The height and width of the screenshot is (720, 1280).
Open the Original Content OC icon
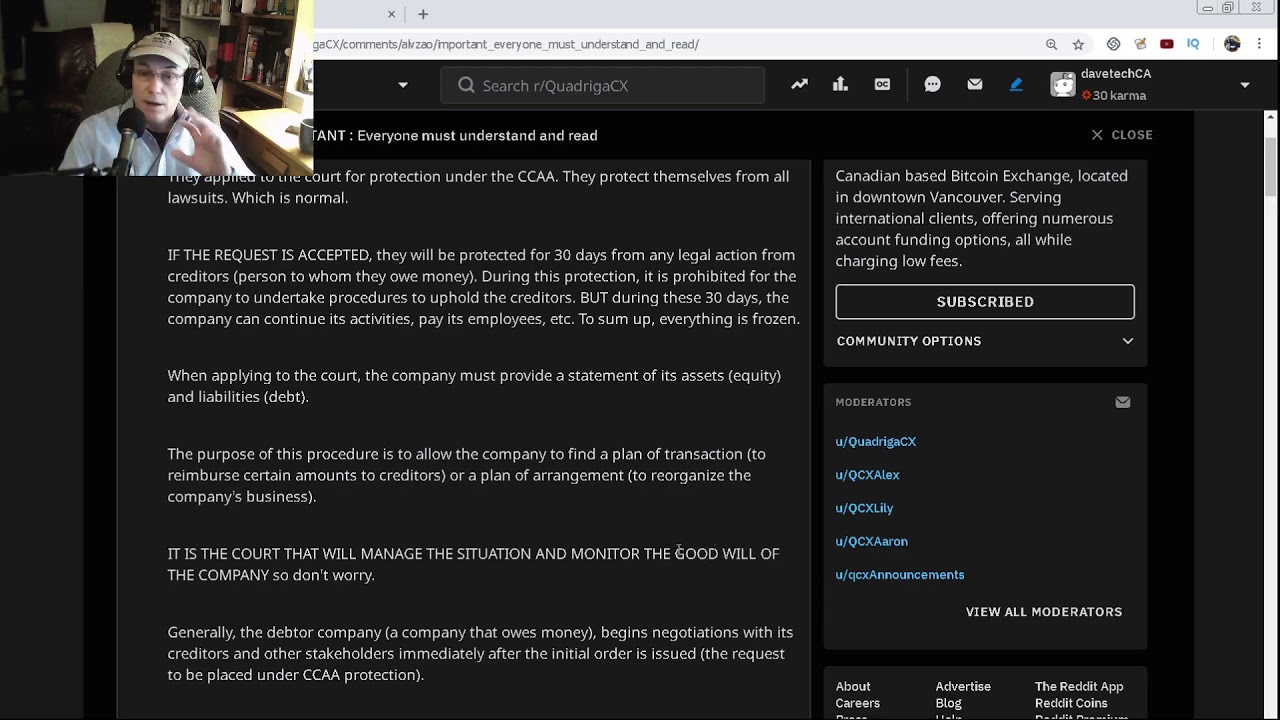click(882, 85)
